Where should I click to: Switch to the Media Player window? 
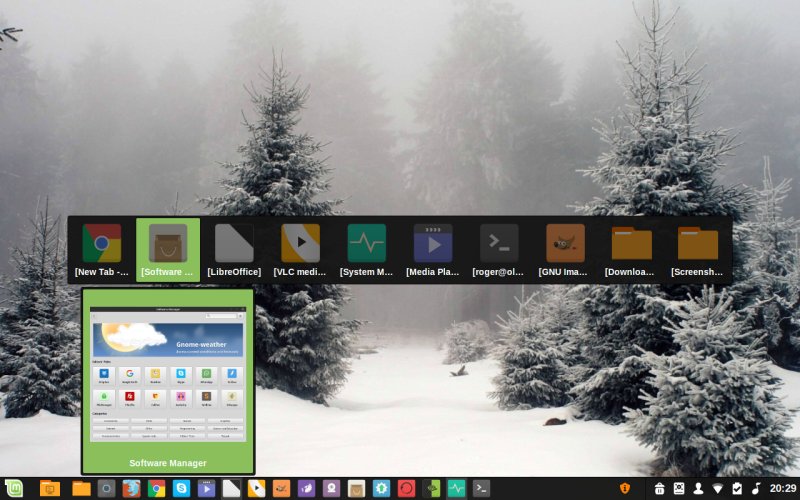(x=433, y=250)
